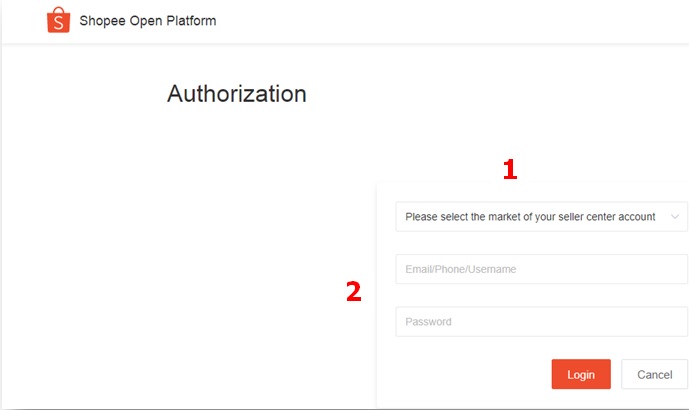Viewport: 689px width, 410px height.
Task: Choose a market from the seller center combo box
Action: point(541,217)
